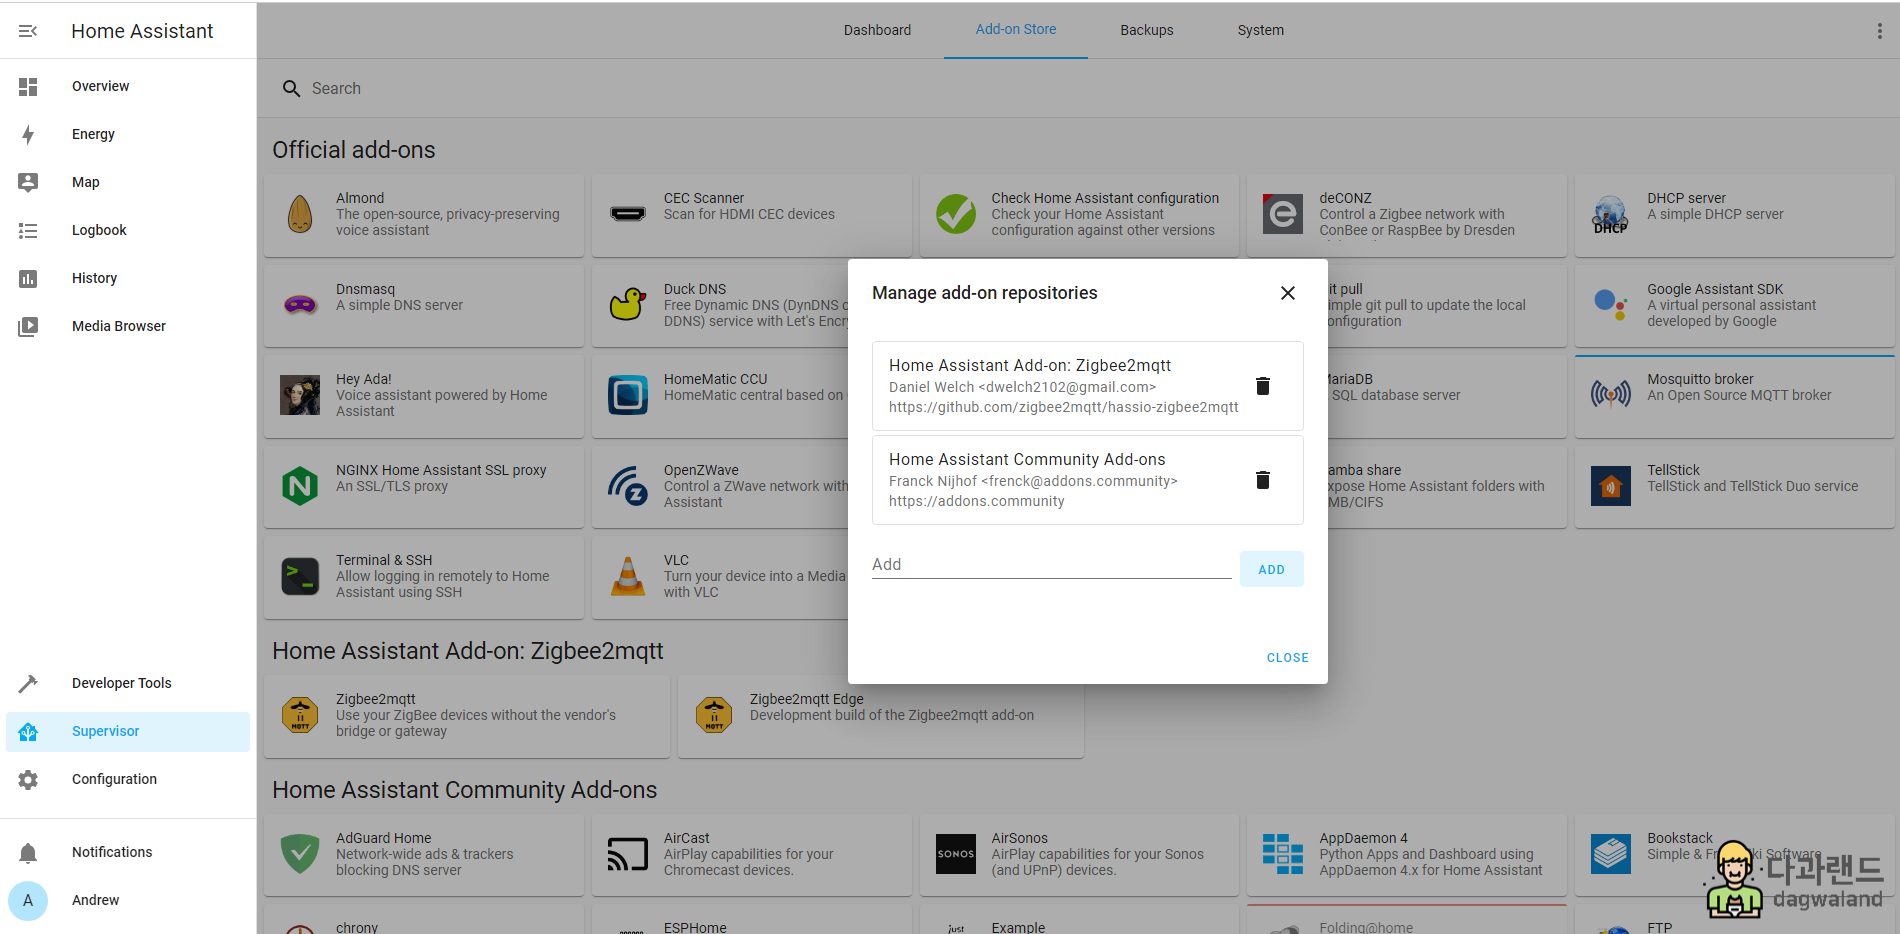The width and height of the screenshot is (1900, 934).
Task: Open the AirCast add-on
Action: 752,855
